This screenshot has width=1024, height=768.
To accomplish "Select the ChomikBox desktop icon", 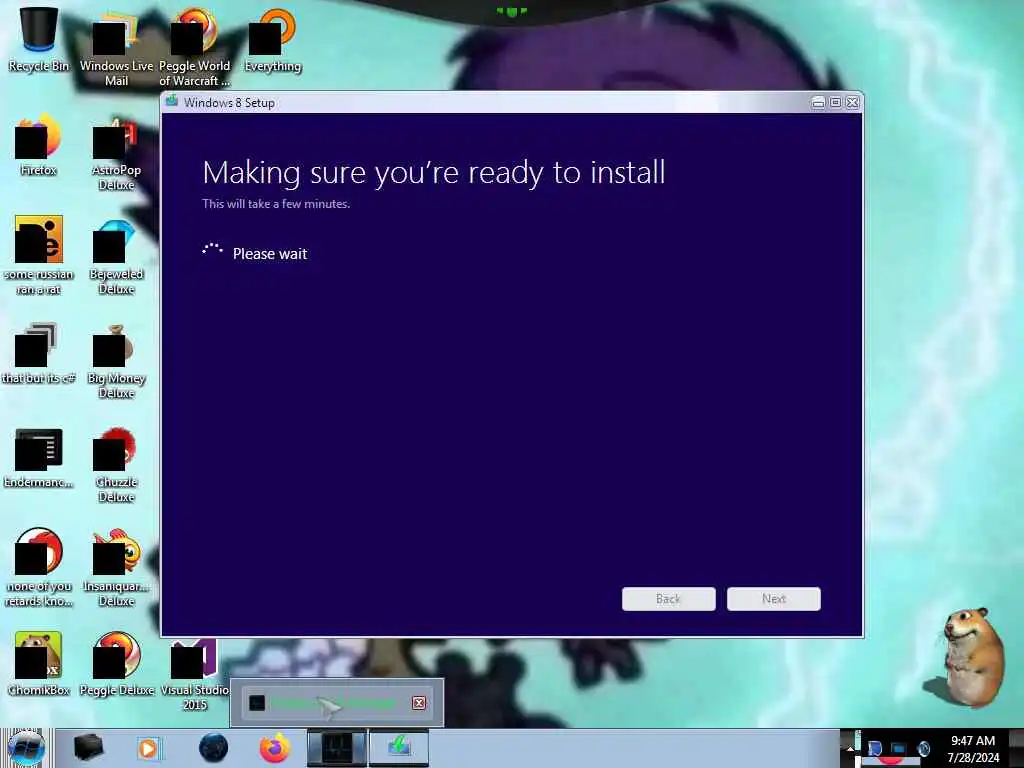I will 39,663.
